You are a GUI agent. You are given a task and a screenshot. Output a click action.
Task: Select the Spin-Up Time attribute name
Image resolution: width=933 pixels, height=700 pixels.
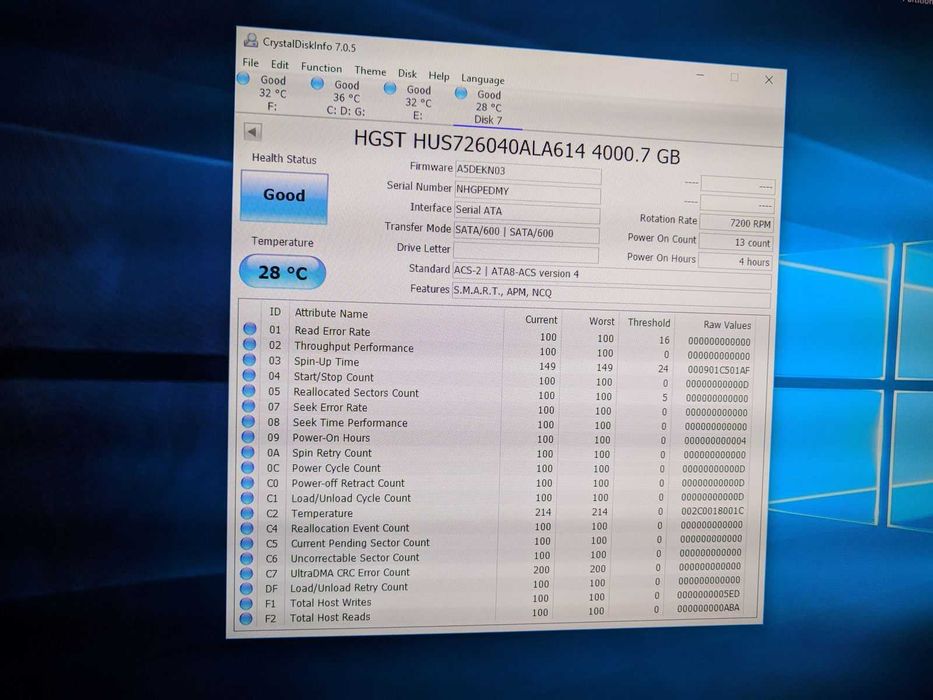(326, 361)
